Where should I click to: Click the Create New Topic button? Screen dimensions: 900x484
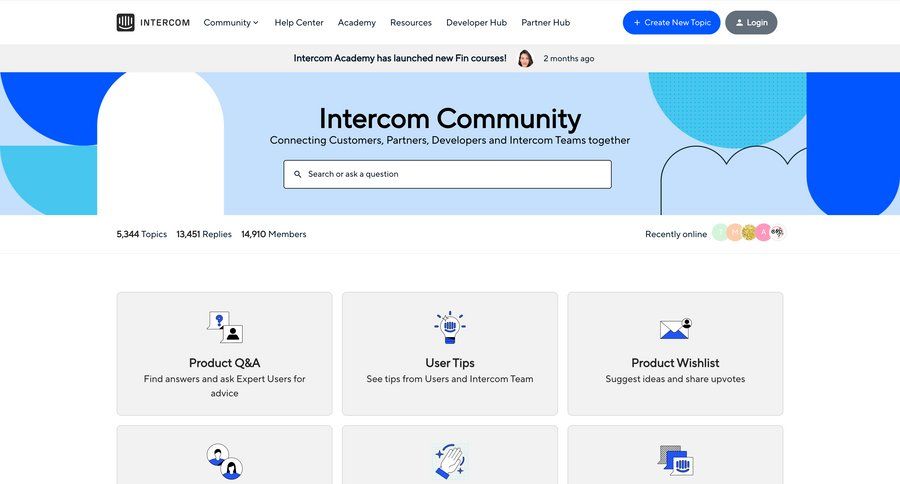[672, 22]
